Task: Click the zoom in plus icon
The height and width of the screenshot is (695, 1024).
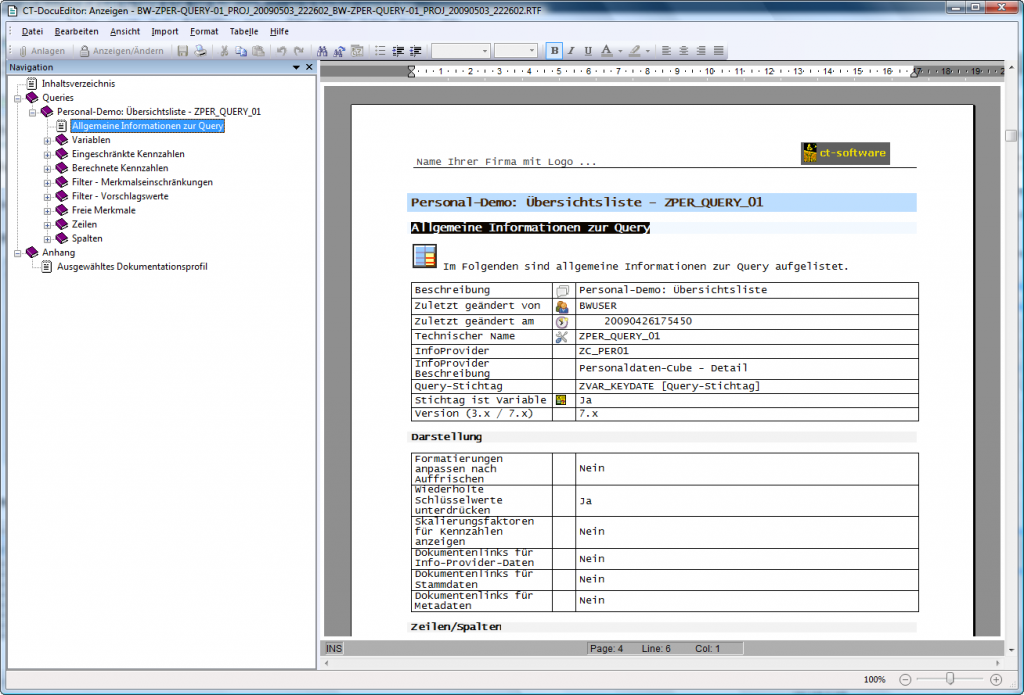Action: (996, 679)
